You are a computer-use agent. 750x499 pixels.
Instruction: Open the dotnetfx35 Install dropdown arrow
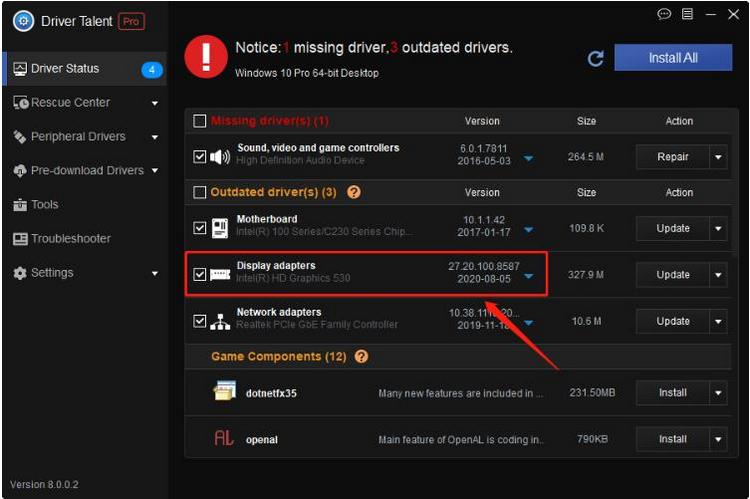718,393
